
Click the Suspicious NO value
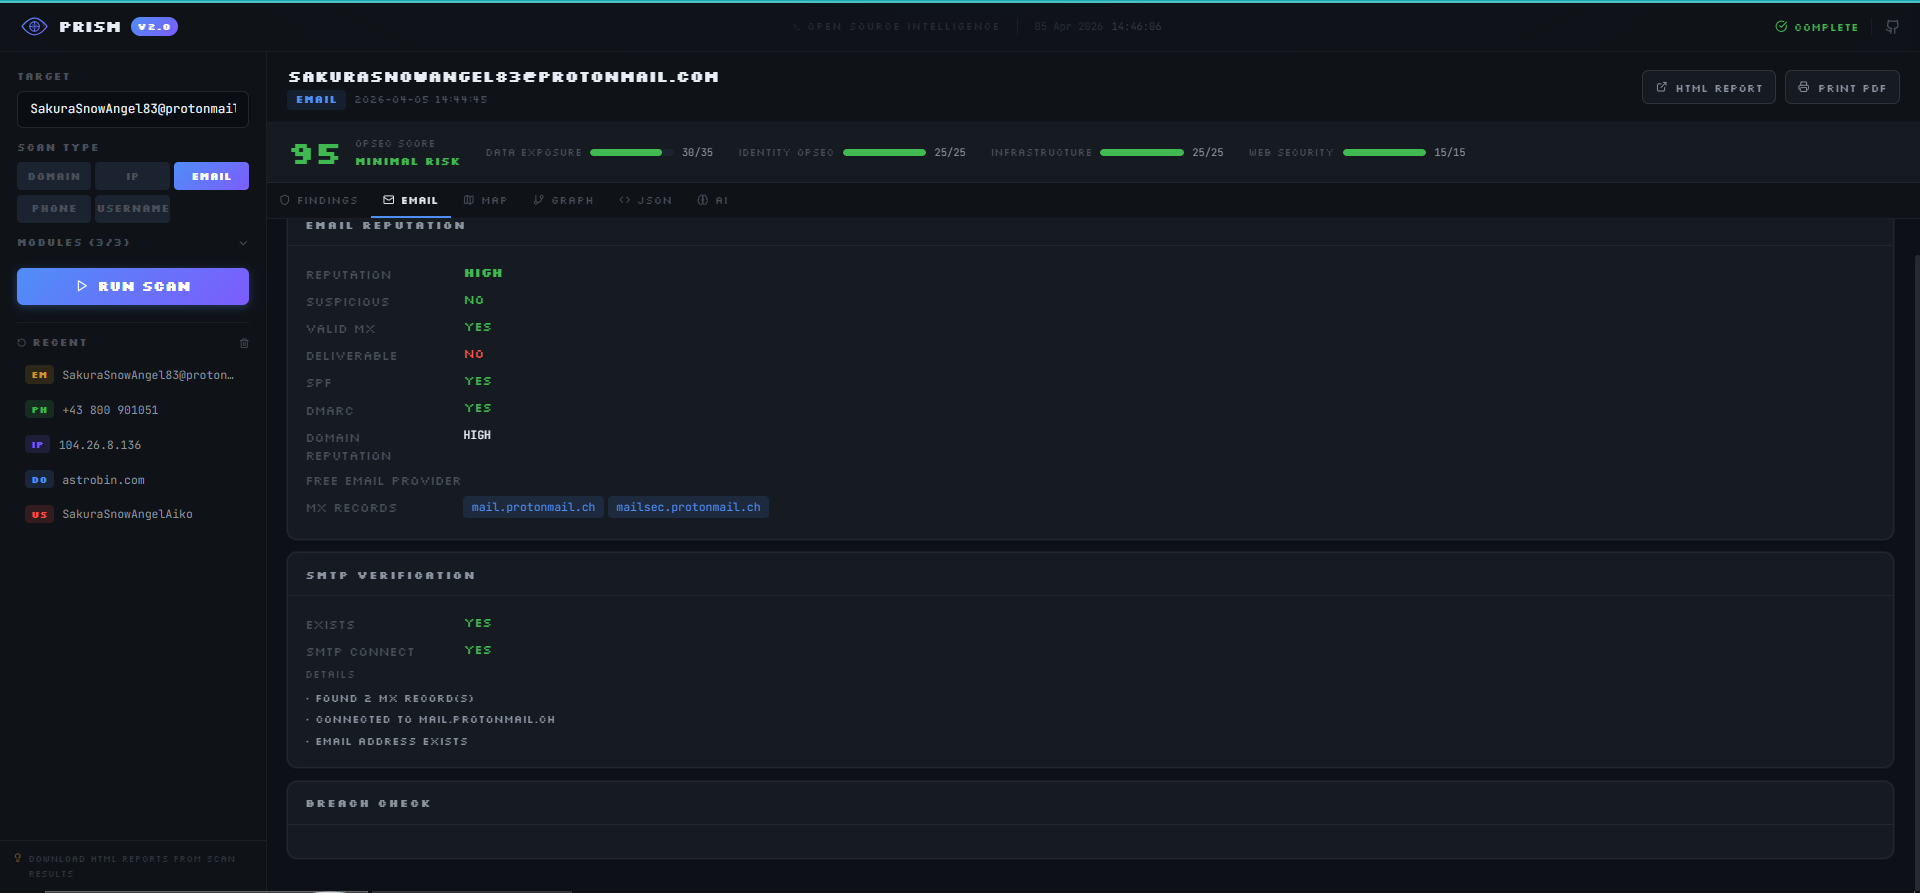tap(474, 300)
